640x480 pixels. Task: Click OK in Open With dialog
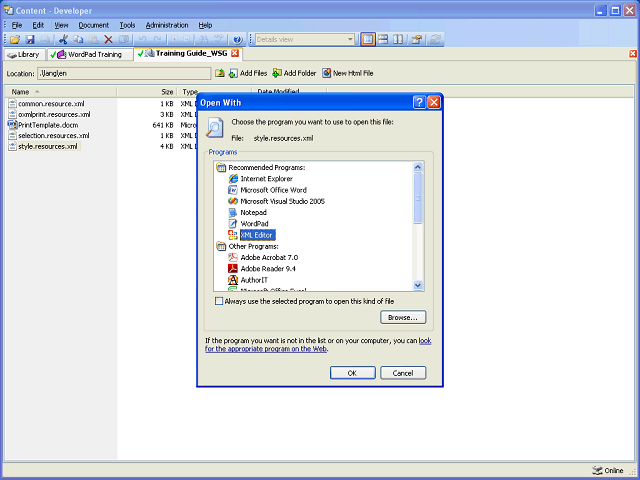pyautogui.click(x=352, y=373)
